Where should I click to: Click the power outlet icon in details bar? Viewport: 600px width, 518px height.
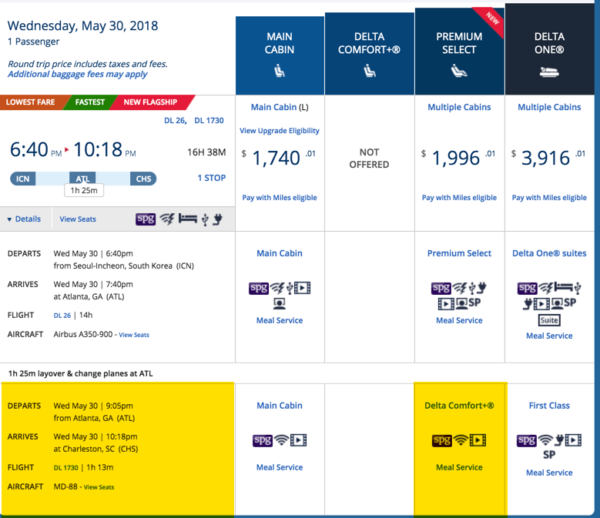[x=218, y=219]
